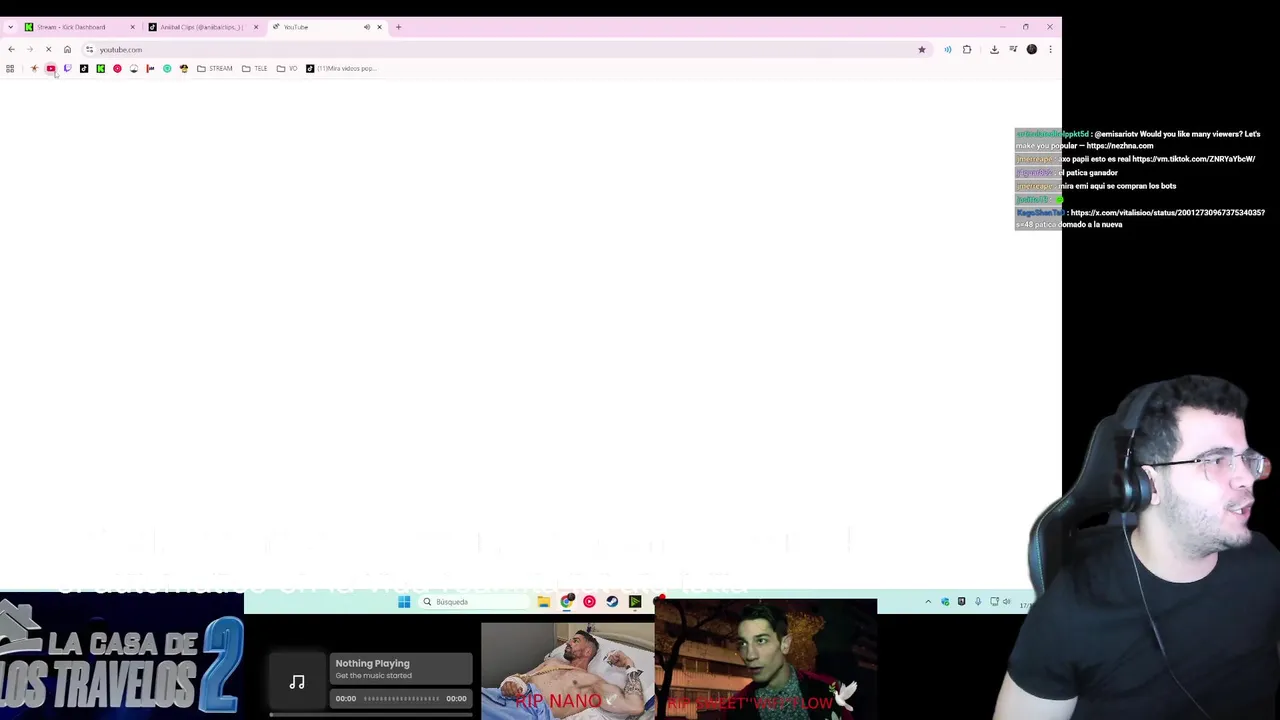Open the browser downloads panel

(994, 49)
